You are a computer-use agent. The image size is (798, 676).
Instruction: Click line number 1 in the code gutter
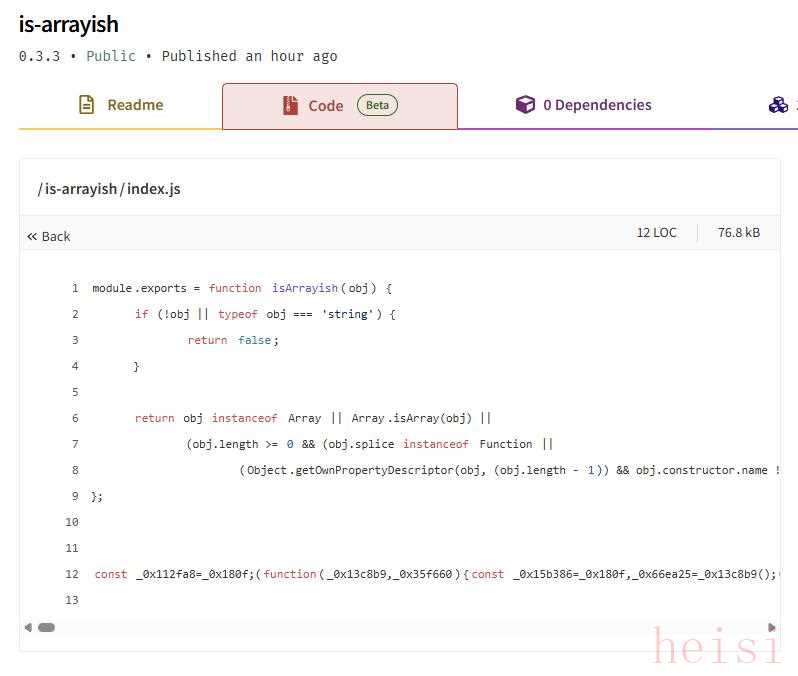(x=74, y=288)
